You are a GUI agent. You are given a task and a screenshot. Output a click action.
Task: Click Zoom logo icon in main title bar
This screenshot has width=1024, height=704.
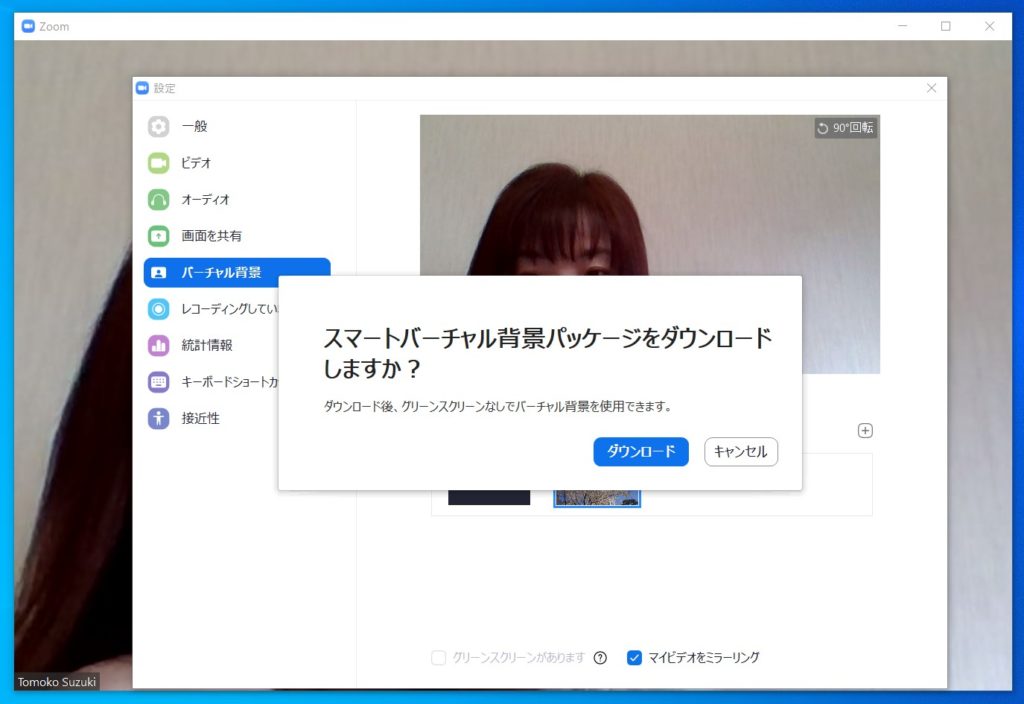(x=28, y=26)
